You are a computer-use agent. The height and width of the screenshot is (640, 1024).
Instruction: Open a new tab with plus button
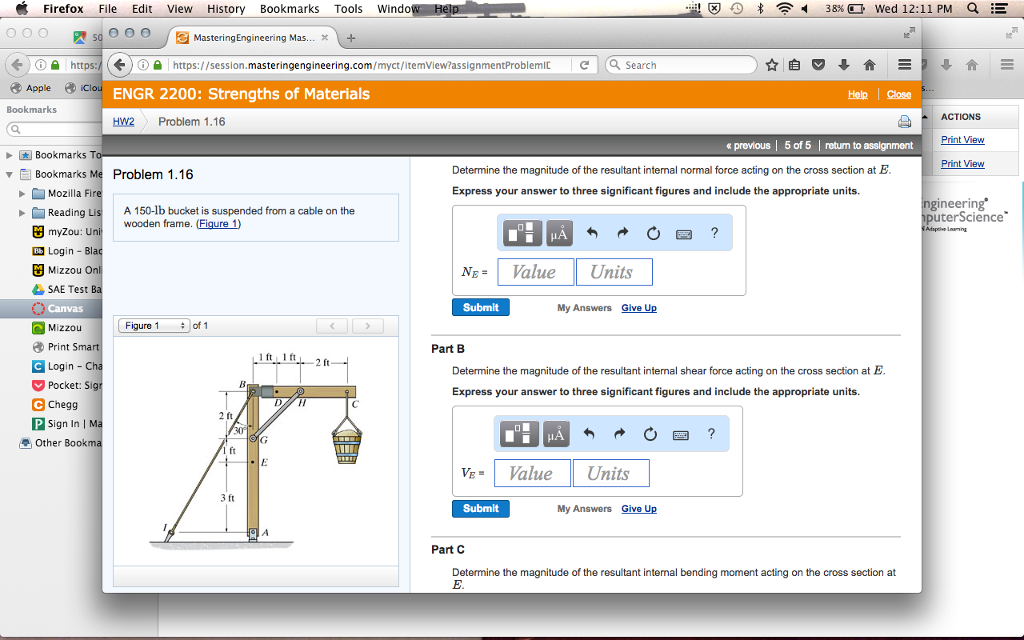(x=351, y=38)
